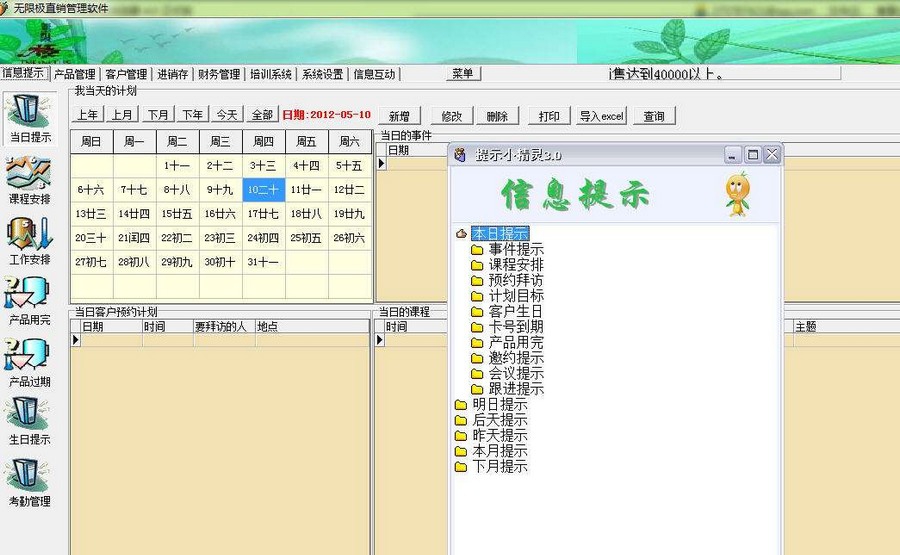Open the 课程安排 sidebar icon
The image size is (900, 555).
30,180
